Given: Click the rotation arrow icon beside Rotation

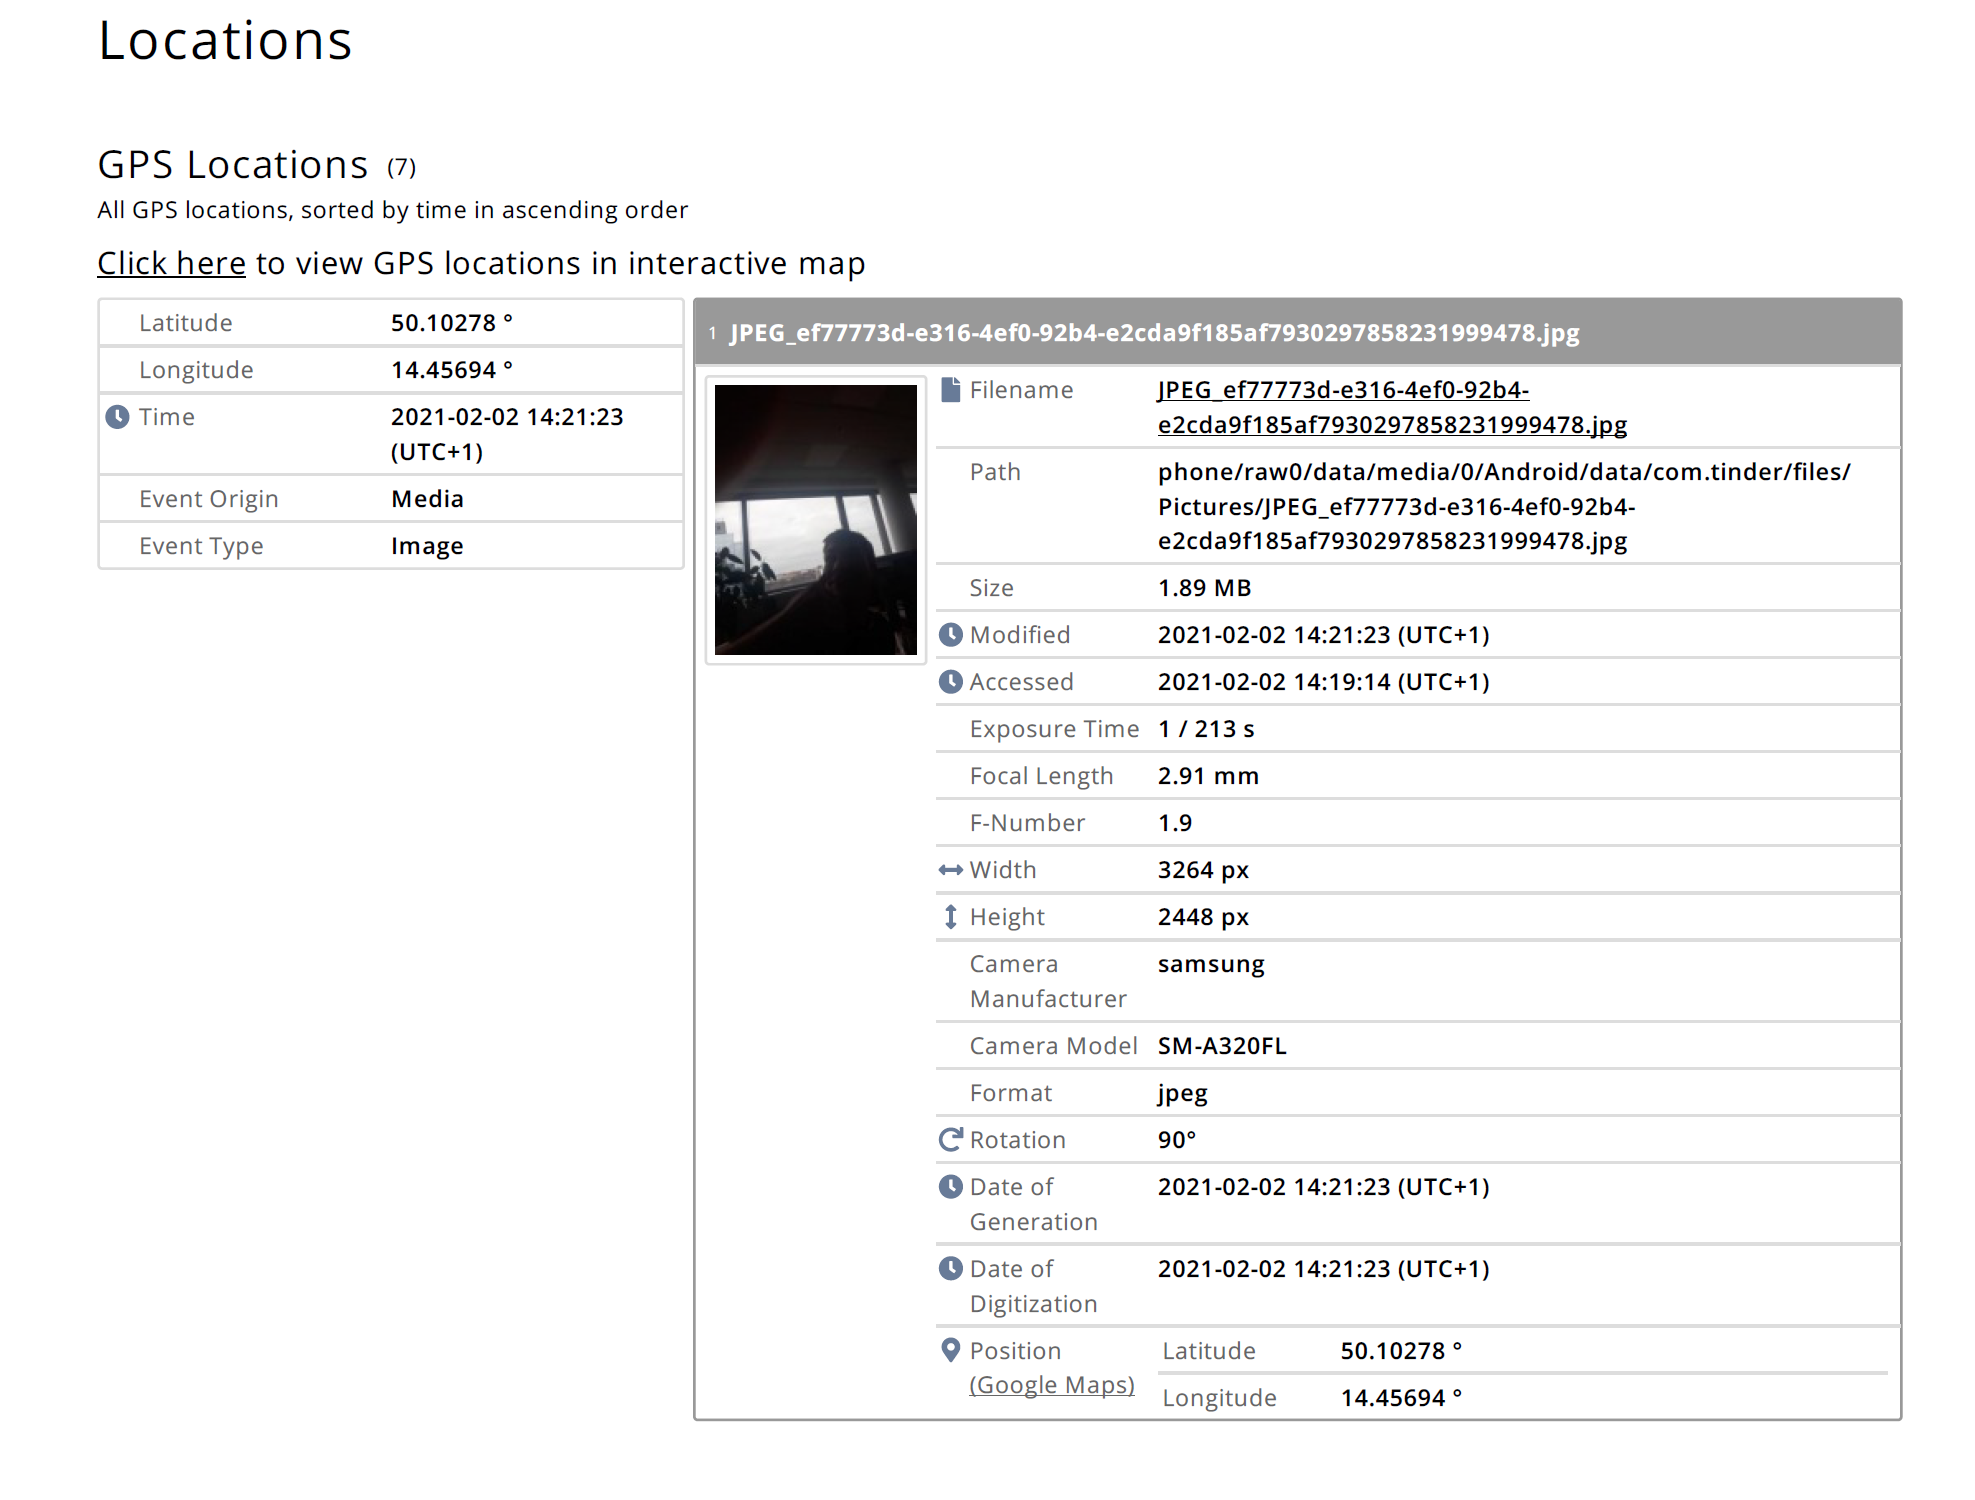Looking at the screenshot, I should [x=951, y=1140].
